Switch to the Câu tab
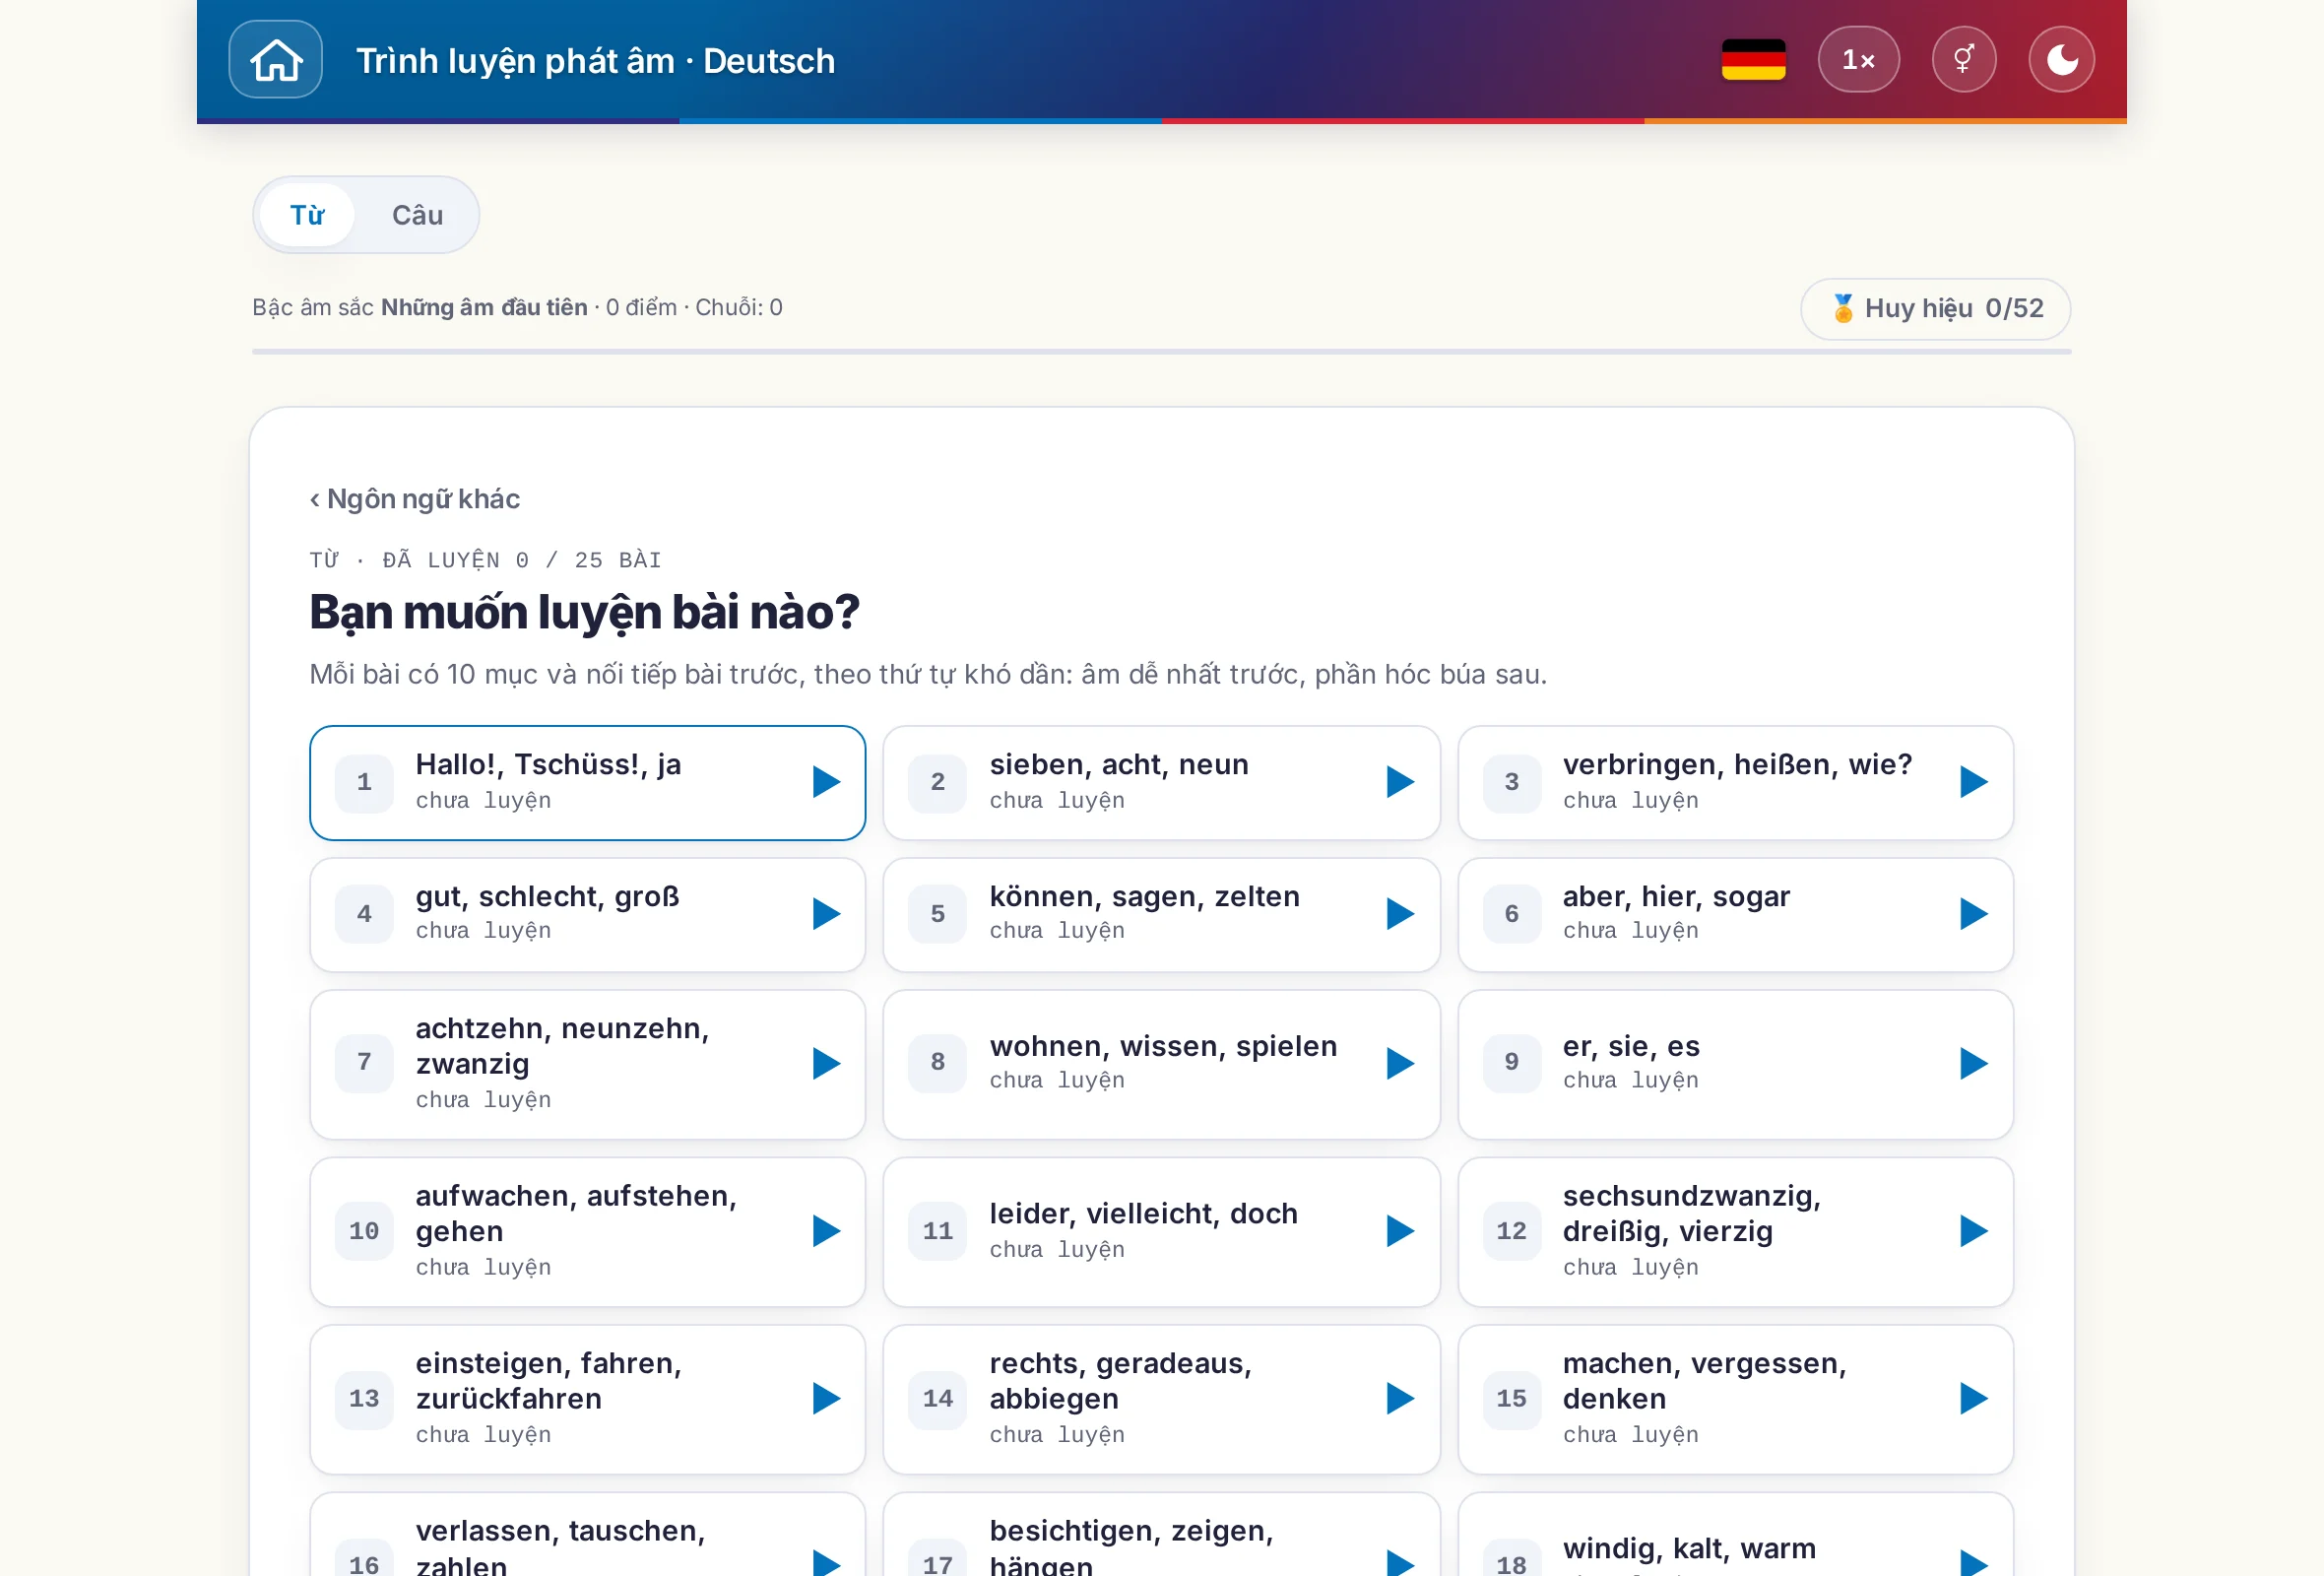 [x=417, y=215]
